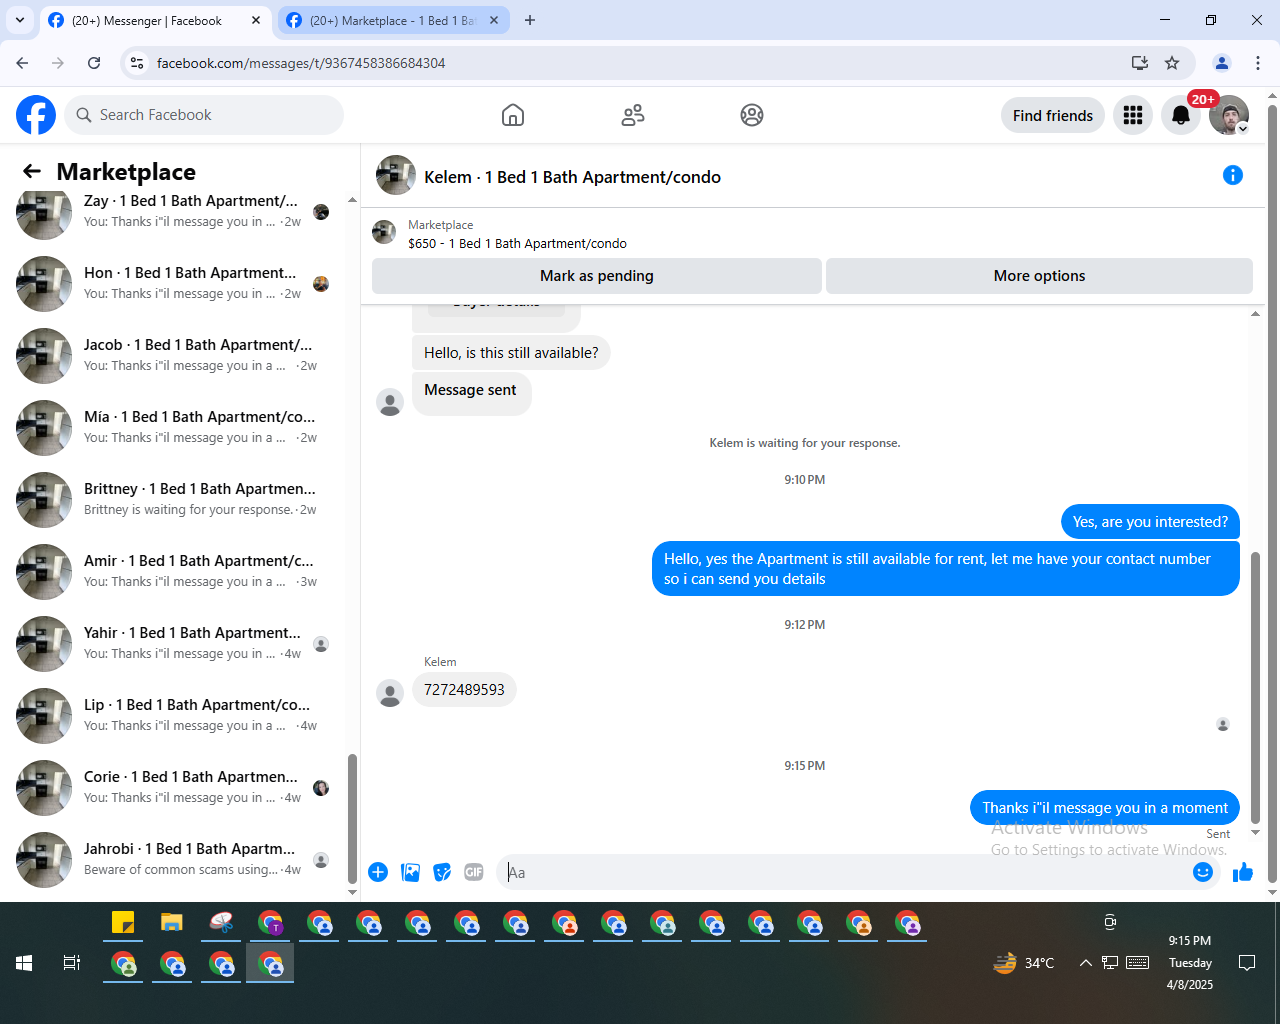Click the Kelem conversation header name
Screen dimensions: 1280x1024
[x=572, y=177]
